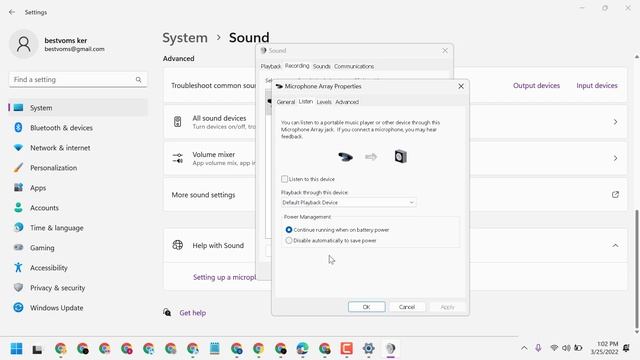The width and height of the screenshot is (640, 360).
Task: Select Continue running when on battery power
Action: point(289,230)
